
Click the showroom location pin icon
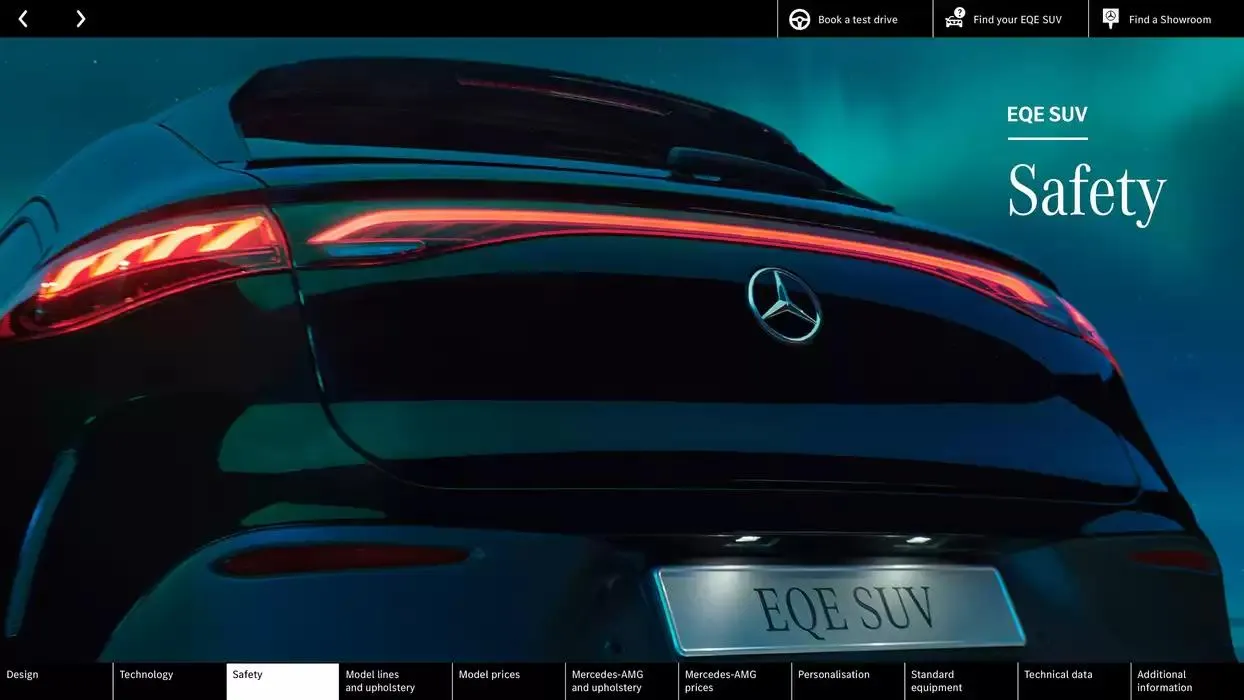coord(1110,18)
